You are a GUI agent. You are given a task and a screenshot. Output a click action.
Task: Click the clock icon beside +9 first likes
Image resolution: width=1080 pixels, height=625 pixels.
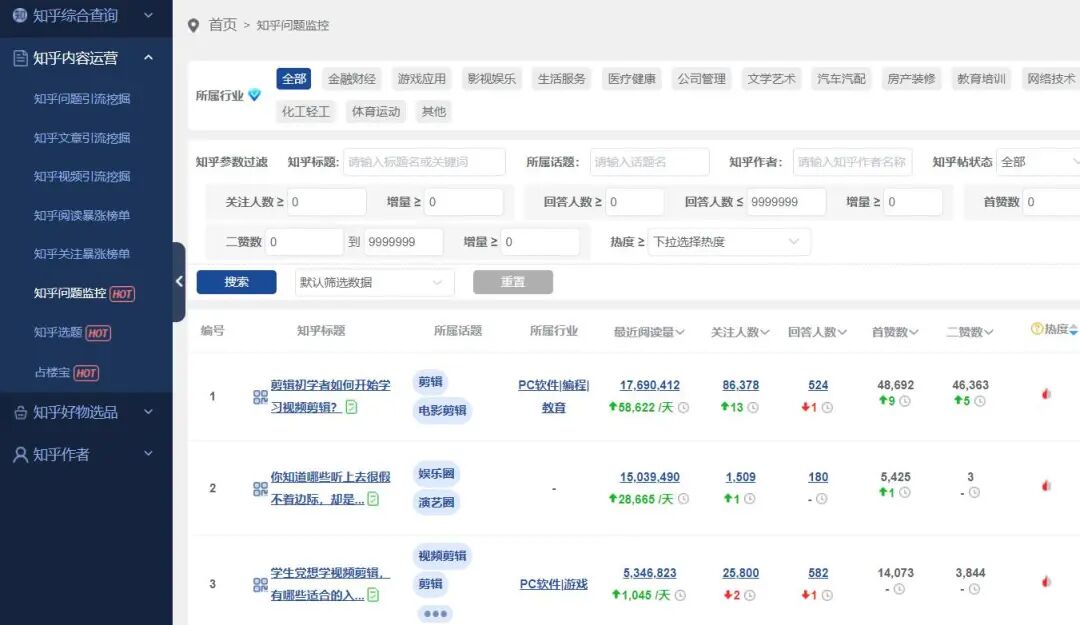[x=904, y=401]
